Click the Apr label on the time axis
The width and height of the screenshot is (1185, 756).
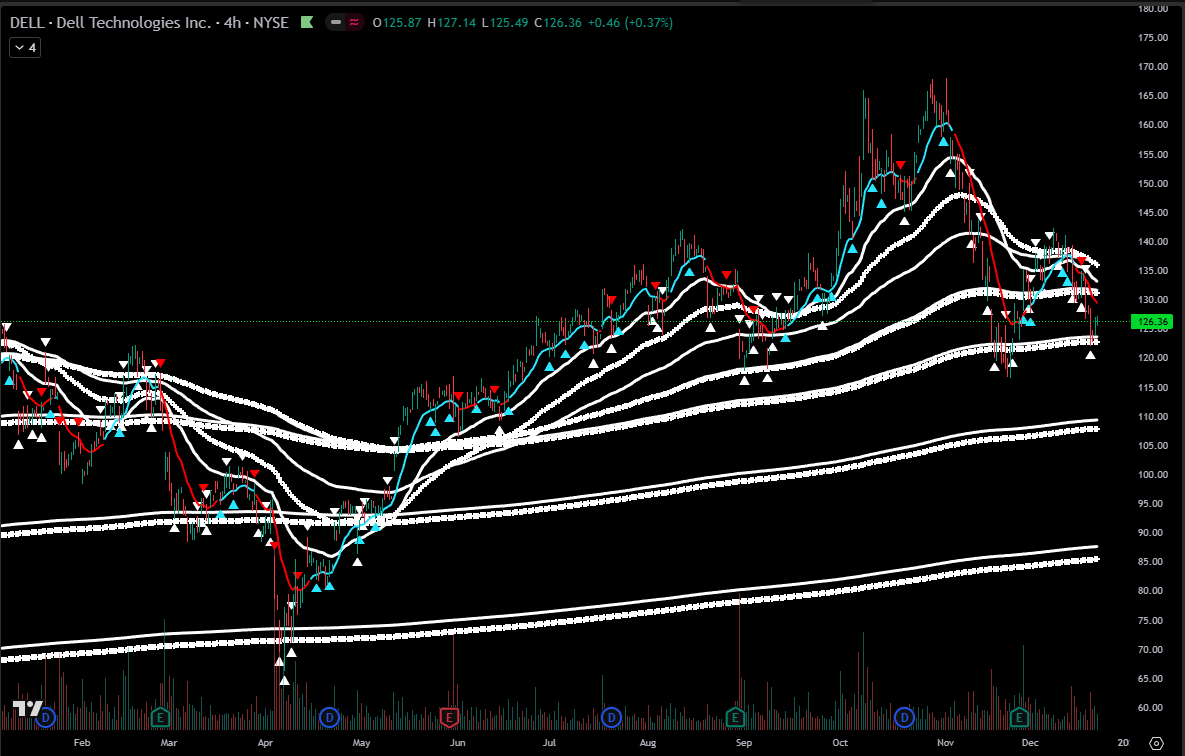coord(265,742)
